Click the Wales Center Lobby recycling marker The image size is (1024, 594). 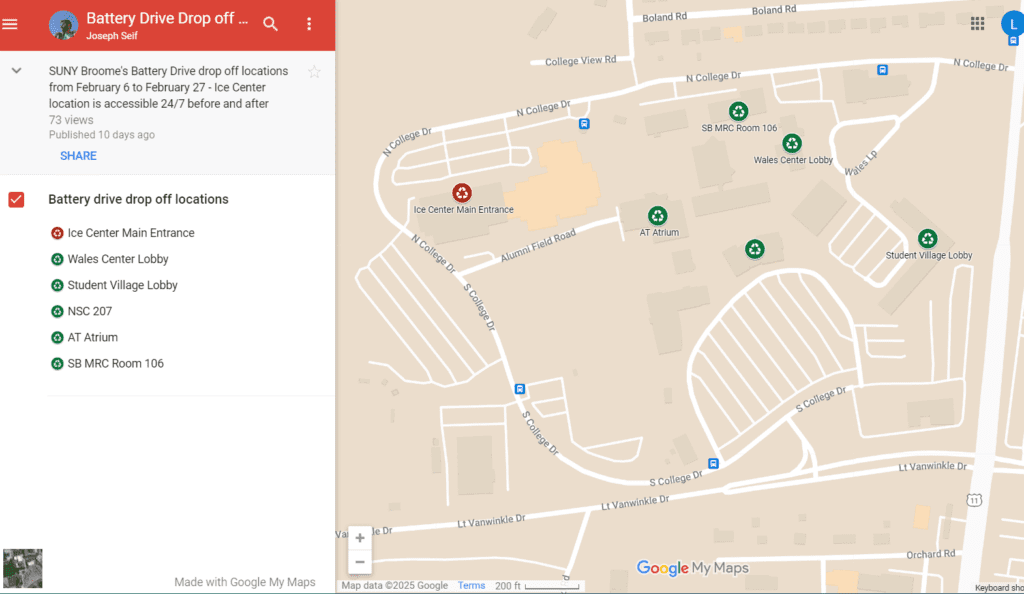793,143
